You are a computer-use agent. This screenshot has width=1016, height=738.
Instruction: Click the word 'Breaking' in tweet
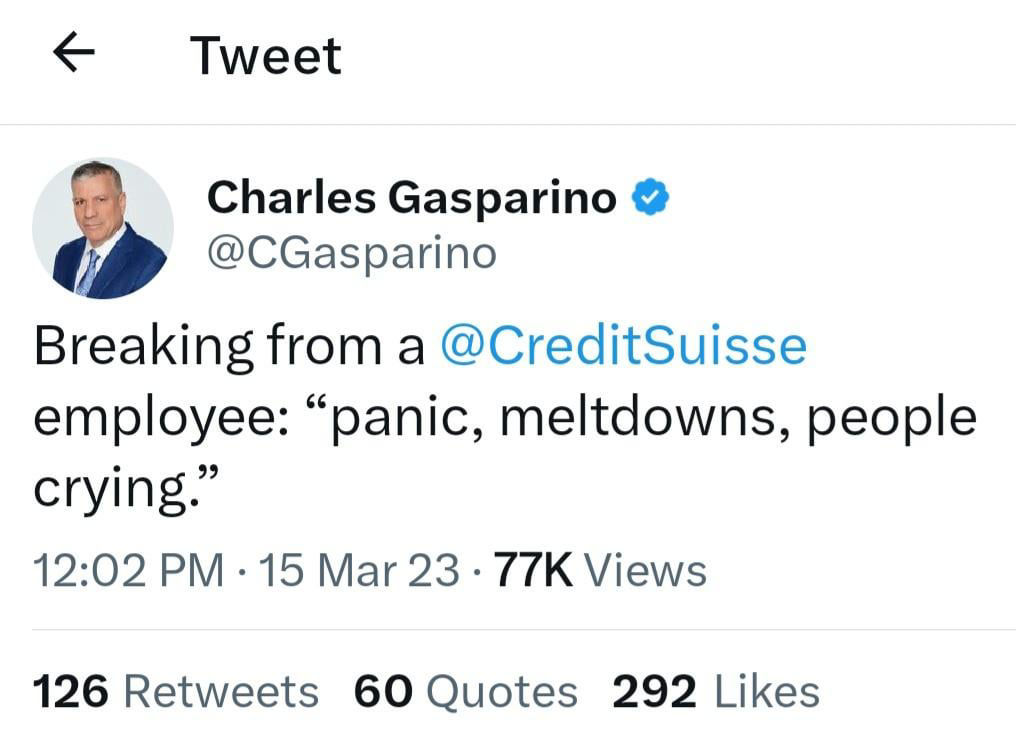[x=144, y=348]
